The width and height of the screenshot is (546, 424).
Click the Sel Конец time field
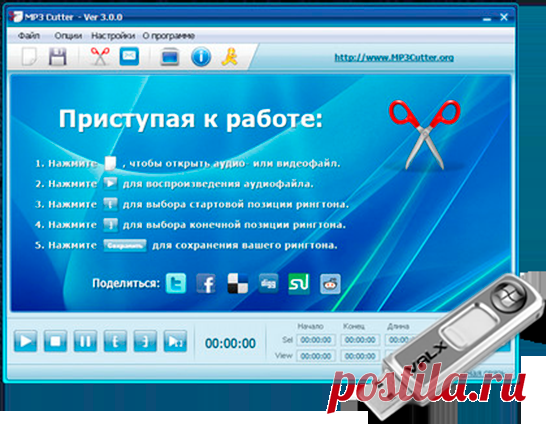point(360,340)
